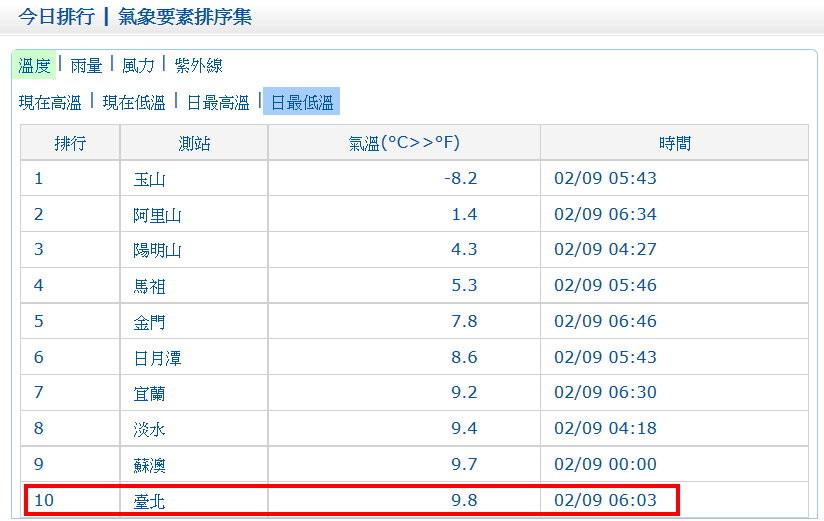Click the 陽明山 station name

(x=157, y=250)
